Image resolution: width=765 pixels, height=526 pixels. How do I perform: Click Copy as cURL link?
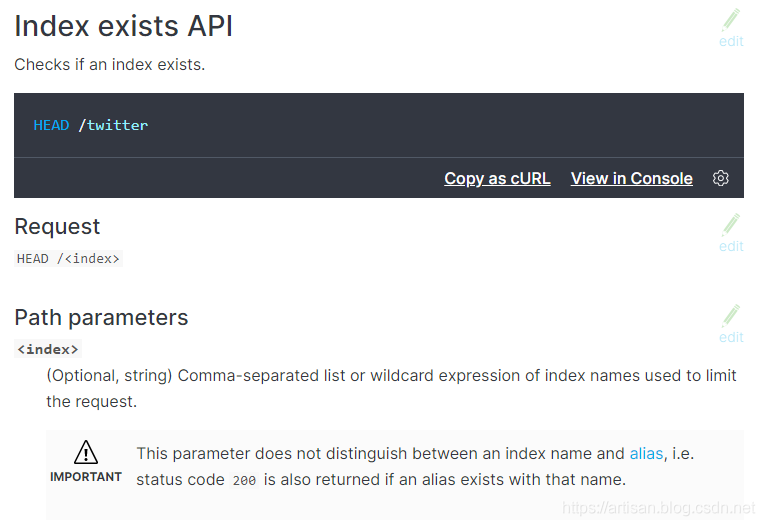pos(497,178)
